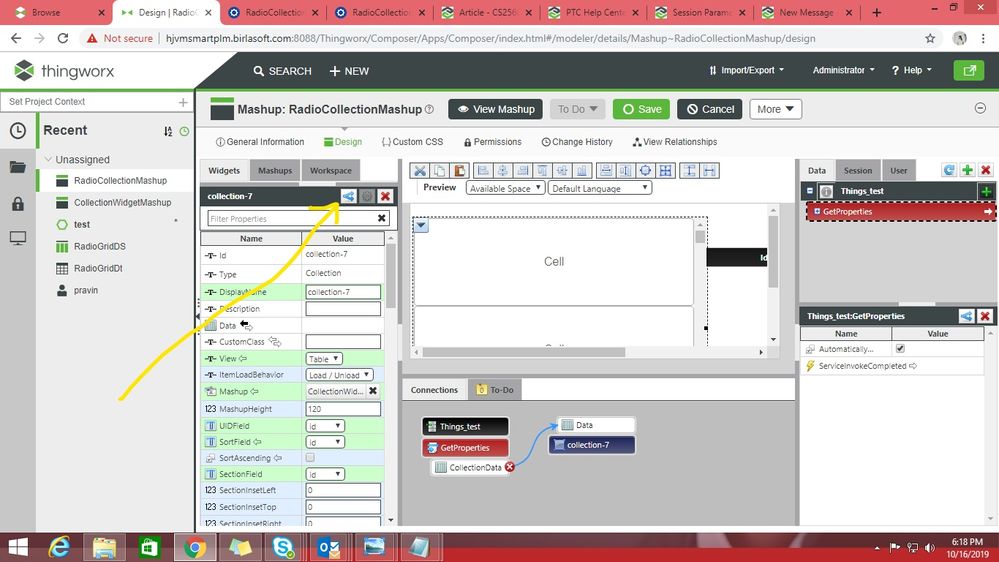Add a project context with plus icon

[183, 102]
